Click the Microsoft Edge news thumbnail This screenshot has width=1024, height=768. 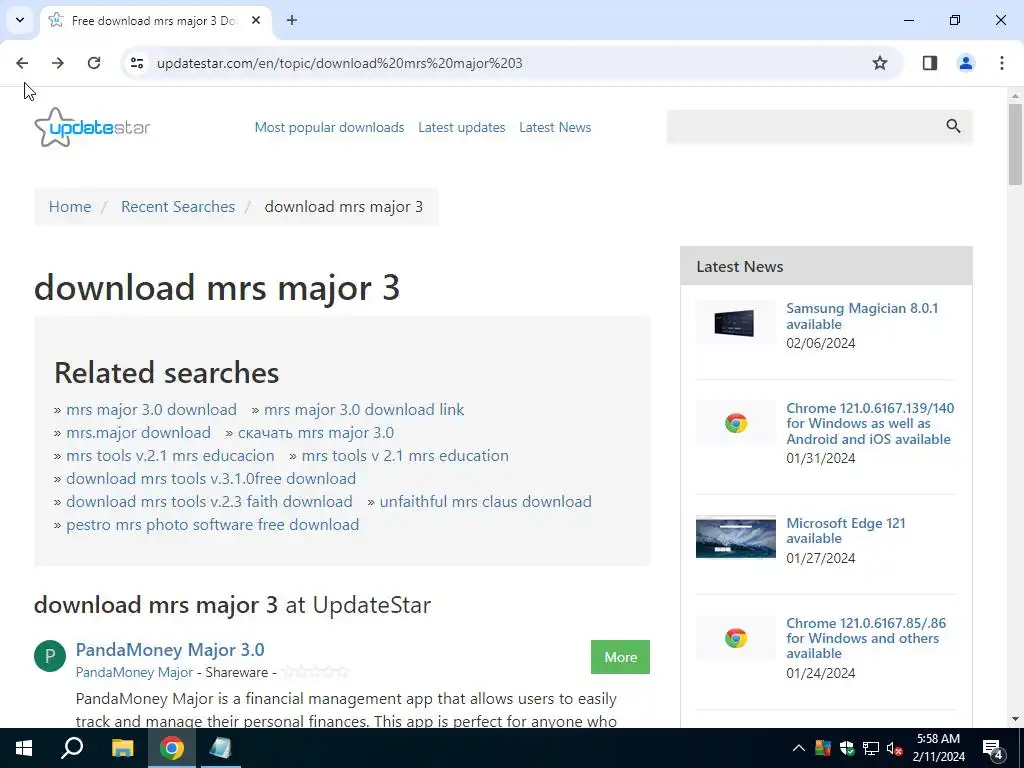point(735,537)
